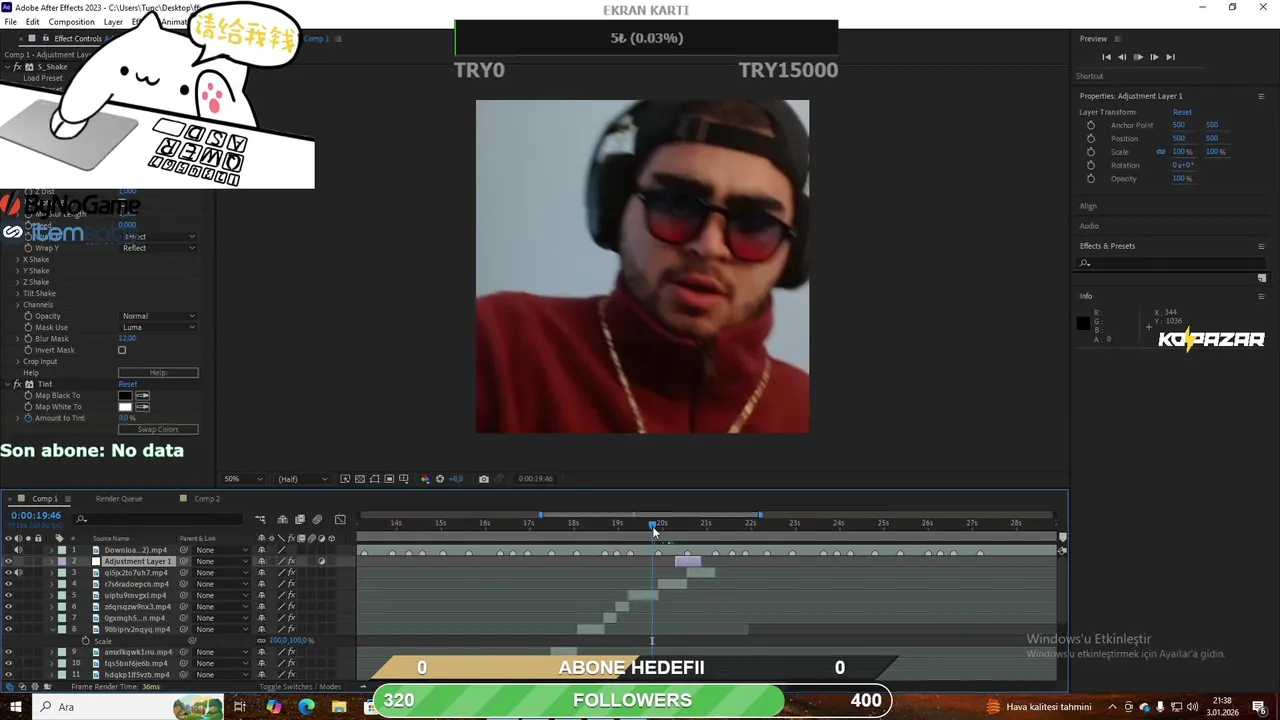This screenshot has width=1280, height=720.
Task: Open Info panel menu
Action: pos(1261,296)
